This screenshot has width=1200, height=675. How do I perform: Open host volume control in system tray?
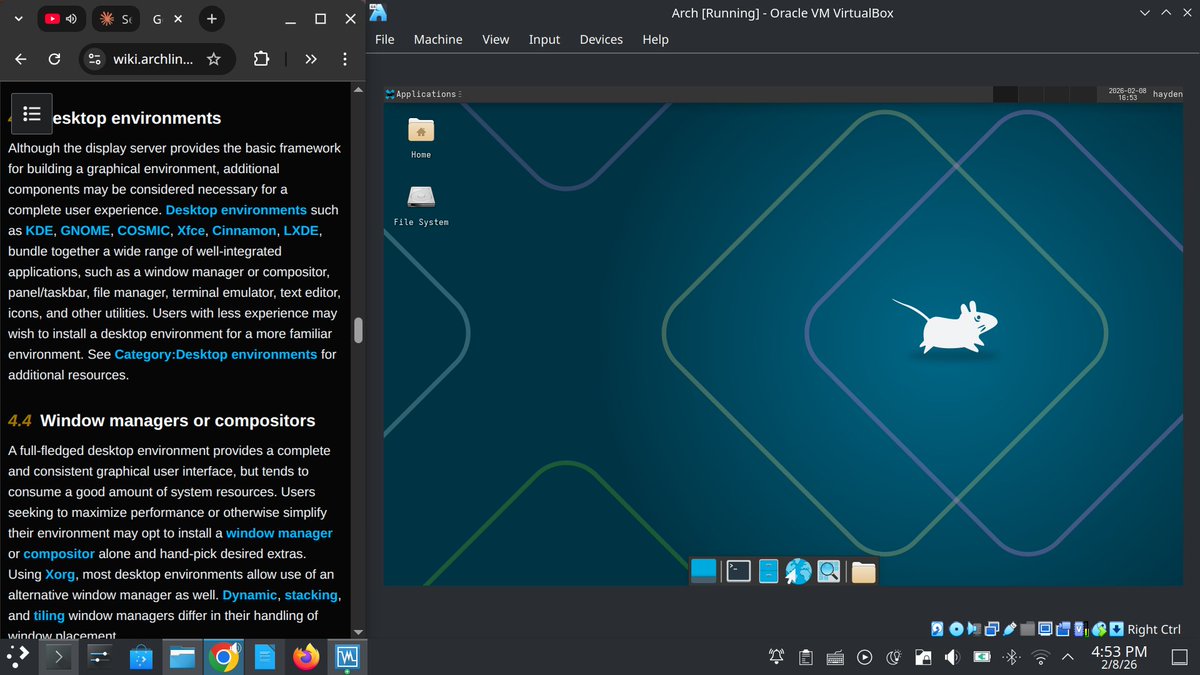click(952, 657)
